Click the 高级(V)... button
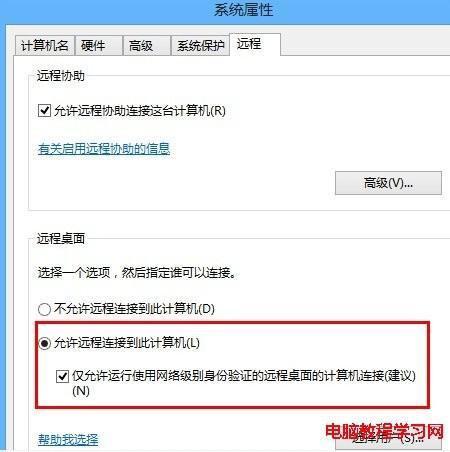 (388, 183)
